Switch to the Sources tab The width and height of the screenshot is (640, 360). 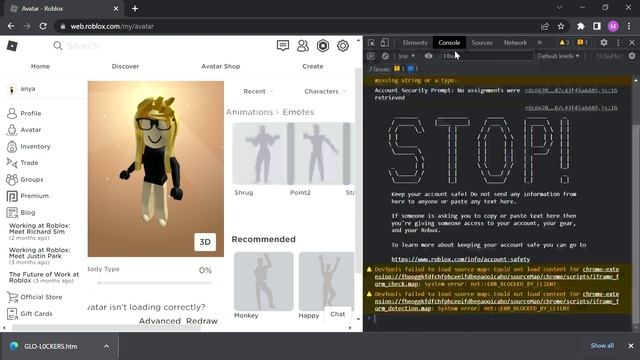pos(482,42)
